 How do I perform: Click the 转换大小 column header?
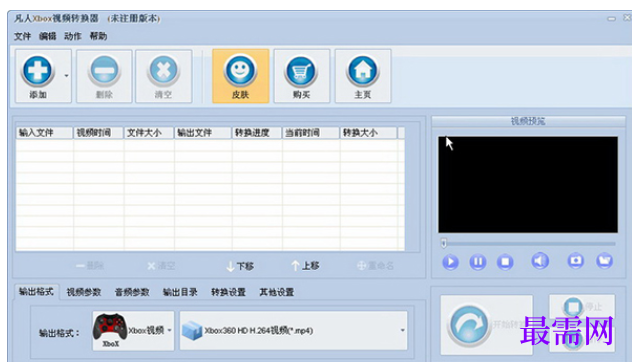(368, 133)
